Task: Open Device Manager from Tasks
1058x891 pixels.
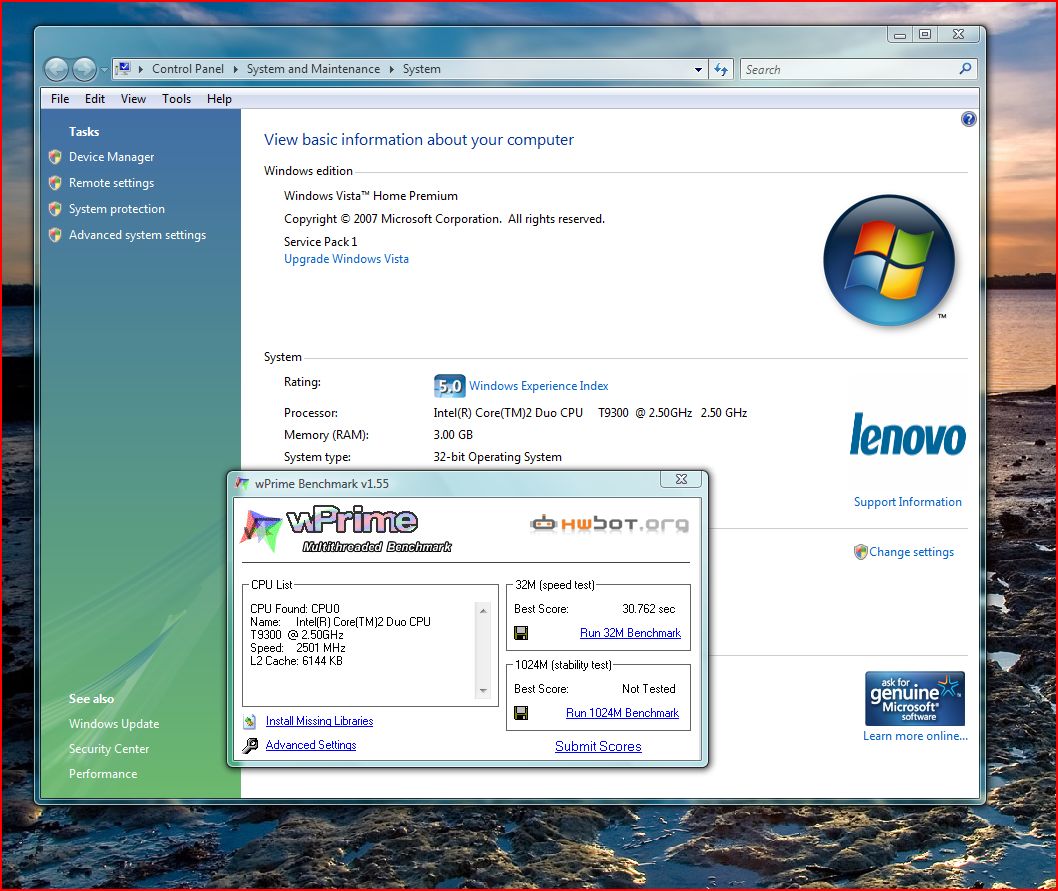Action: click(x=111, y=157)
